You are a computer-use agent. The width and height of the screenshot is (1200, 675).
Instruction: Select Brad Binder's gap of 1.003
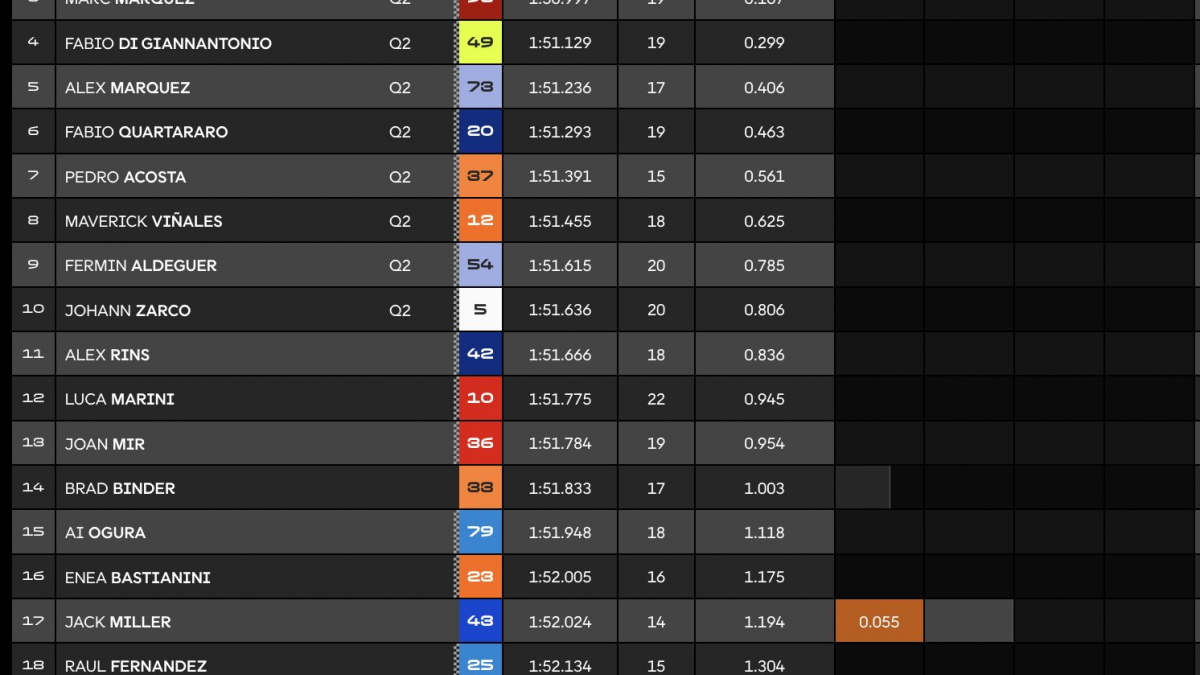[x=764, y=488]
